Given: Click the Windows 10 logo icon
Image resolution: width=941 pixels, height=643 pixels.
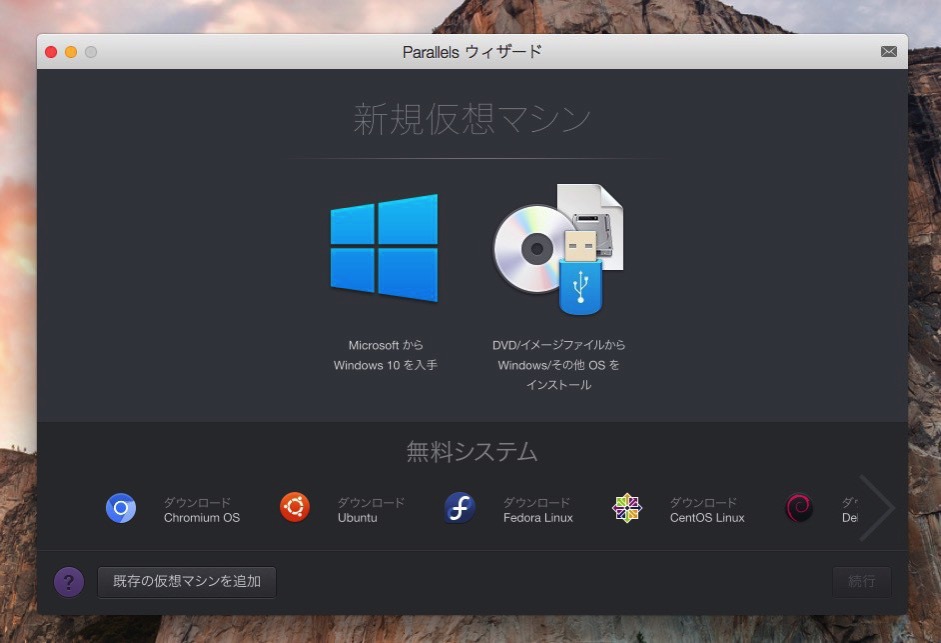Looking at the screenshot, I should pos(384,247).
